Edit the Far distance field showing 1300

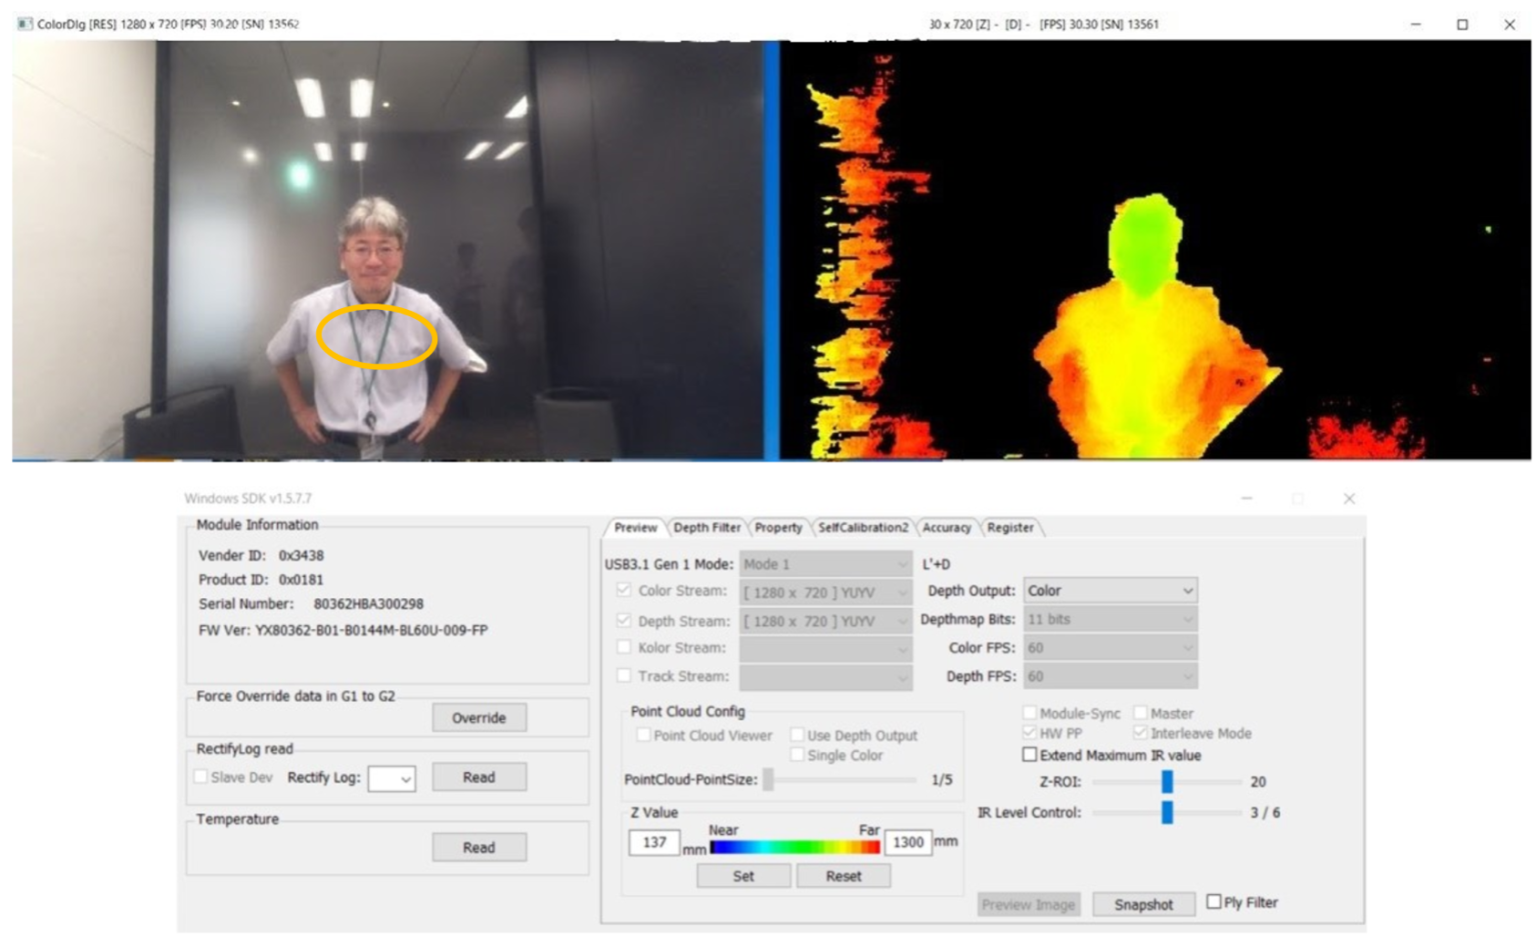click(x=910, y=843)
